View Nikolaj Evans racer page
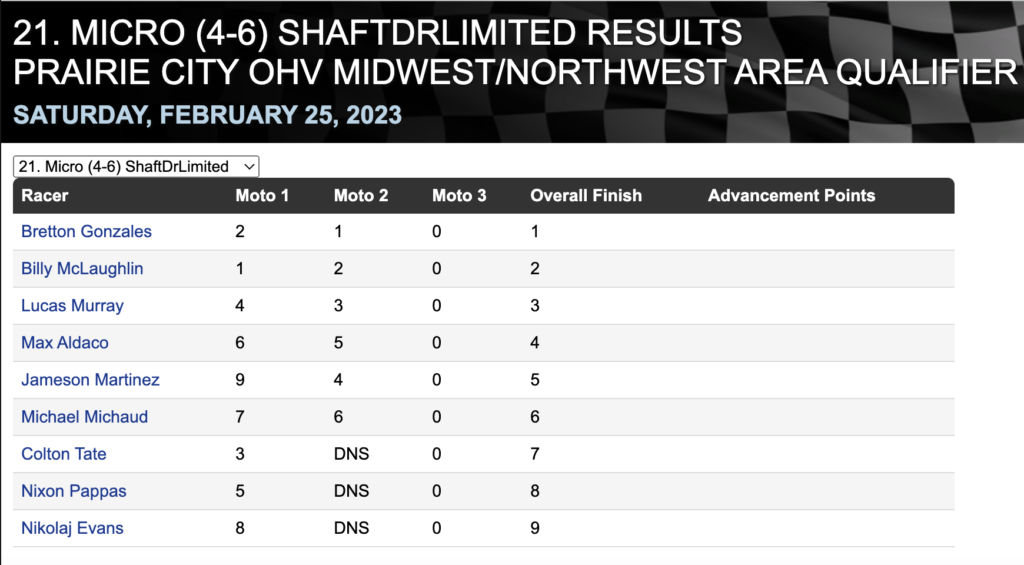1024x565 pixels. (72, 528)
